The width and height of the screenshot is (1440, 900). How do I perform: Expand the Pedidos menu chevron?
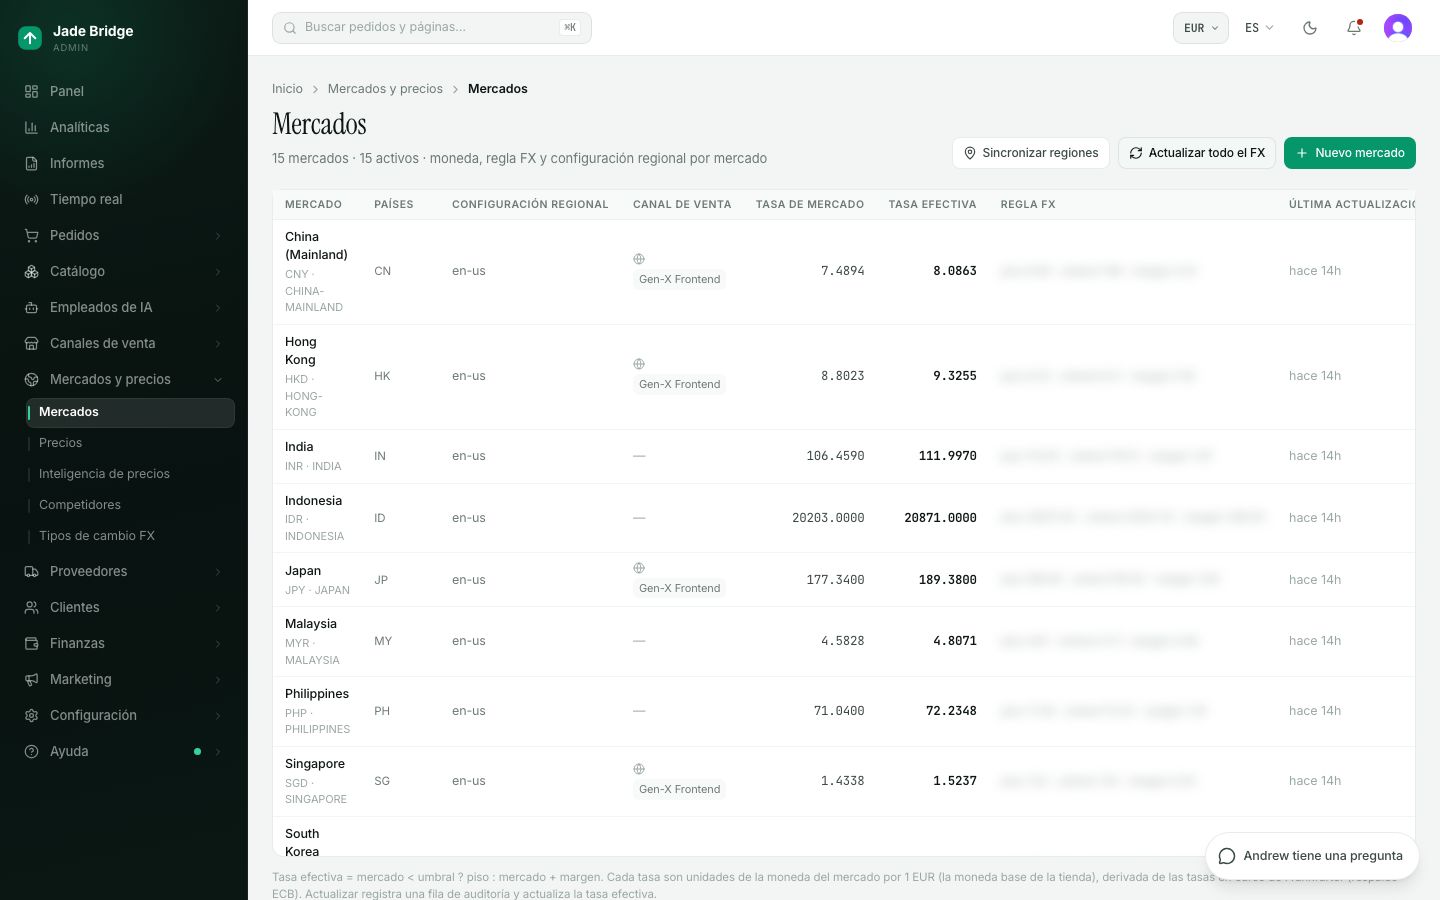218,235
